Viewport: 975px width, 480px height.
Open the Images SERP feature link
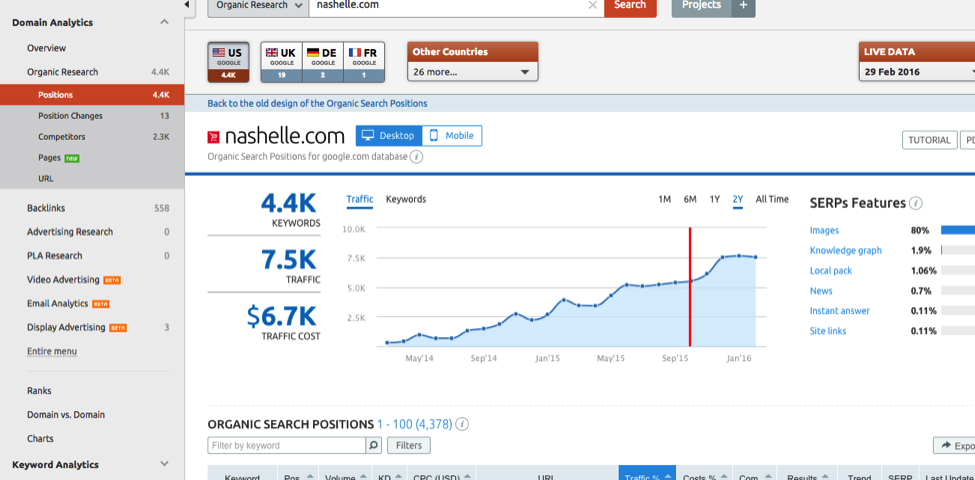click(824, 230)
